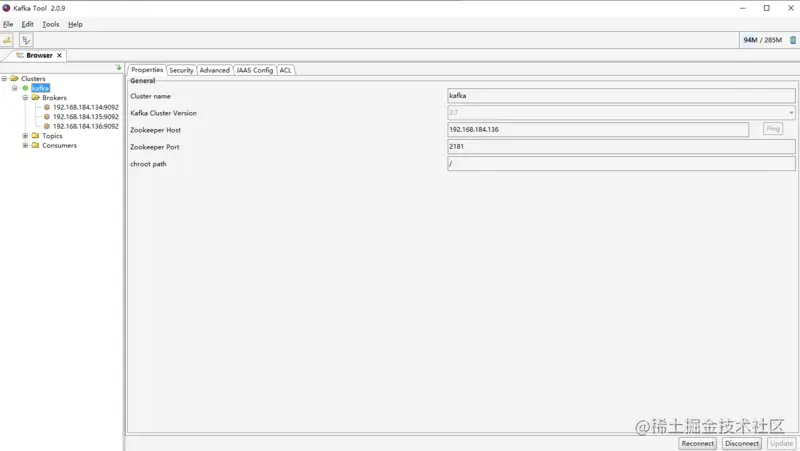This screenshot has width=800, height=451.
Task: Select broker 192.168.184.136:9092
Action: (86, 126)
